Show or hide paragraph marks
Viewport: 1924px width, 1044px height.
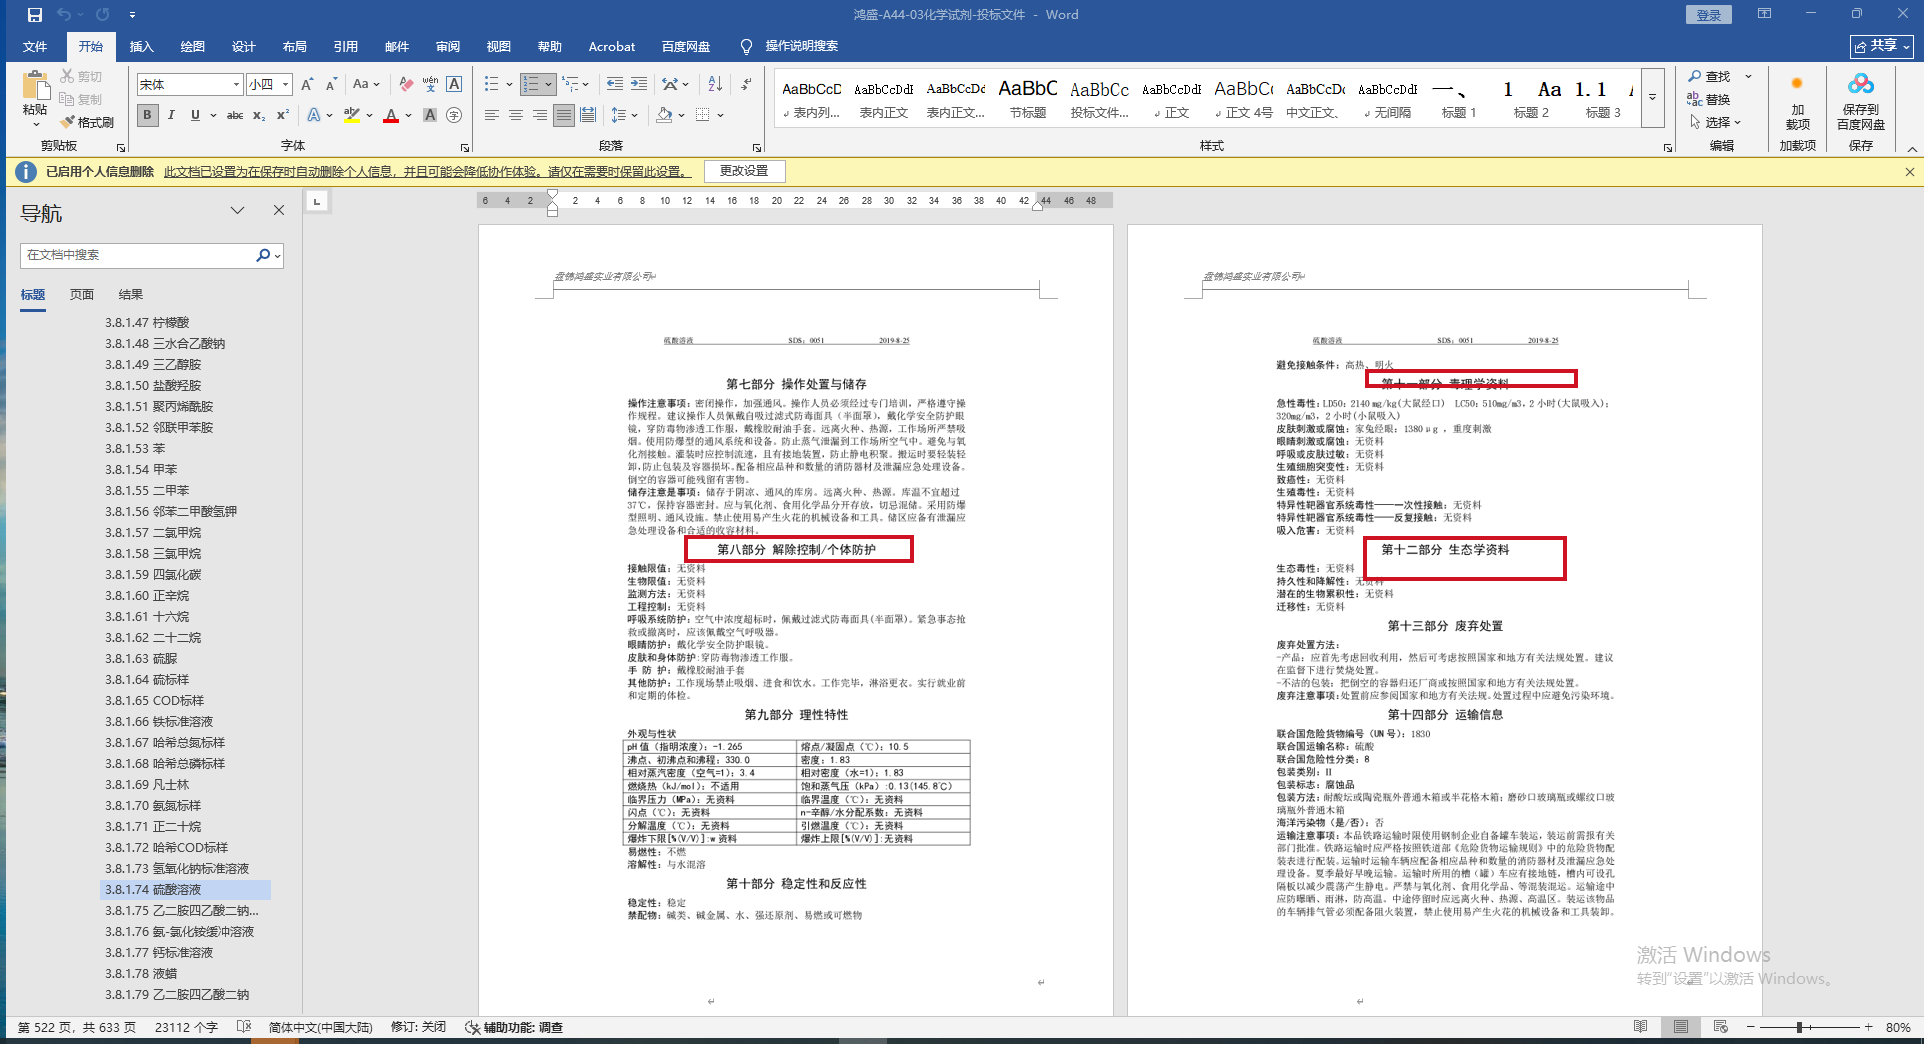[x=746, y=85]
